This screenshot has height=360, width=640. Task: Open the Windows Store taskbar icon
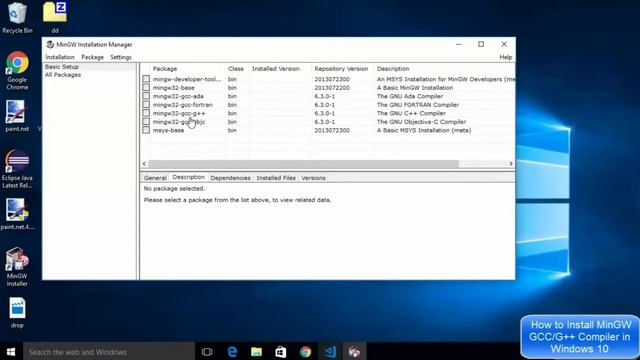pos(281,351)
